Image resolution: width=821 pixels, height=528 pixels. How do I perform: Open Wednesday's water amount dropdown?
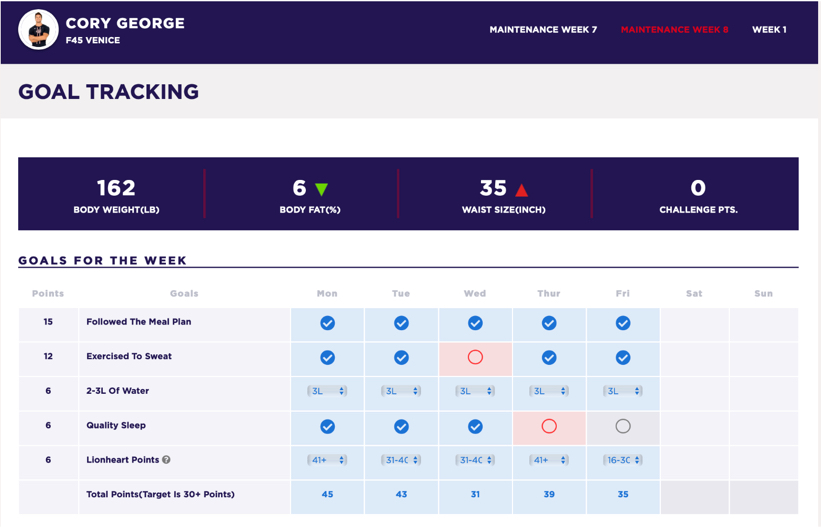(475, 391)
